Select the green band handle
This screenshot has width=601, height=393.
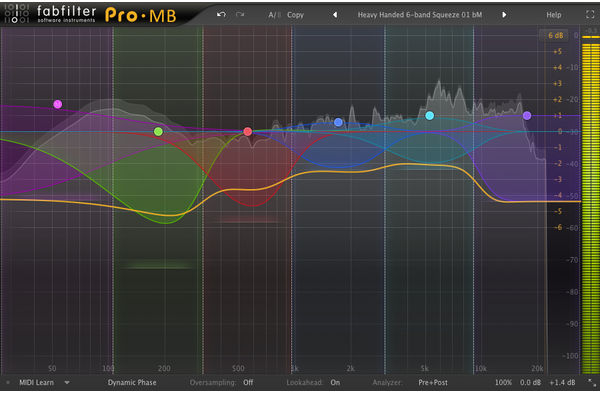[x=158, y=132]
